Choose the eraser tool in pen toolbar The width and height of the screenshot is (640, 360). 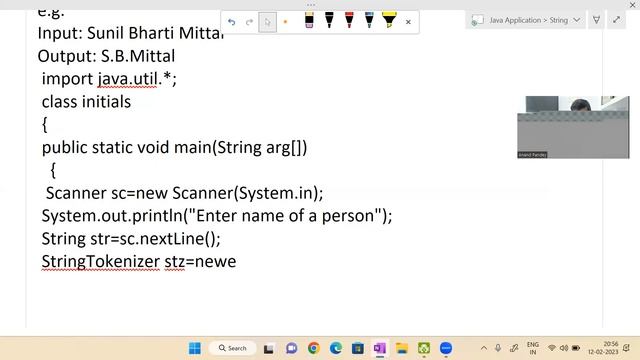tap(309, 20)
